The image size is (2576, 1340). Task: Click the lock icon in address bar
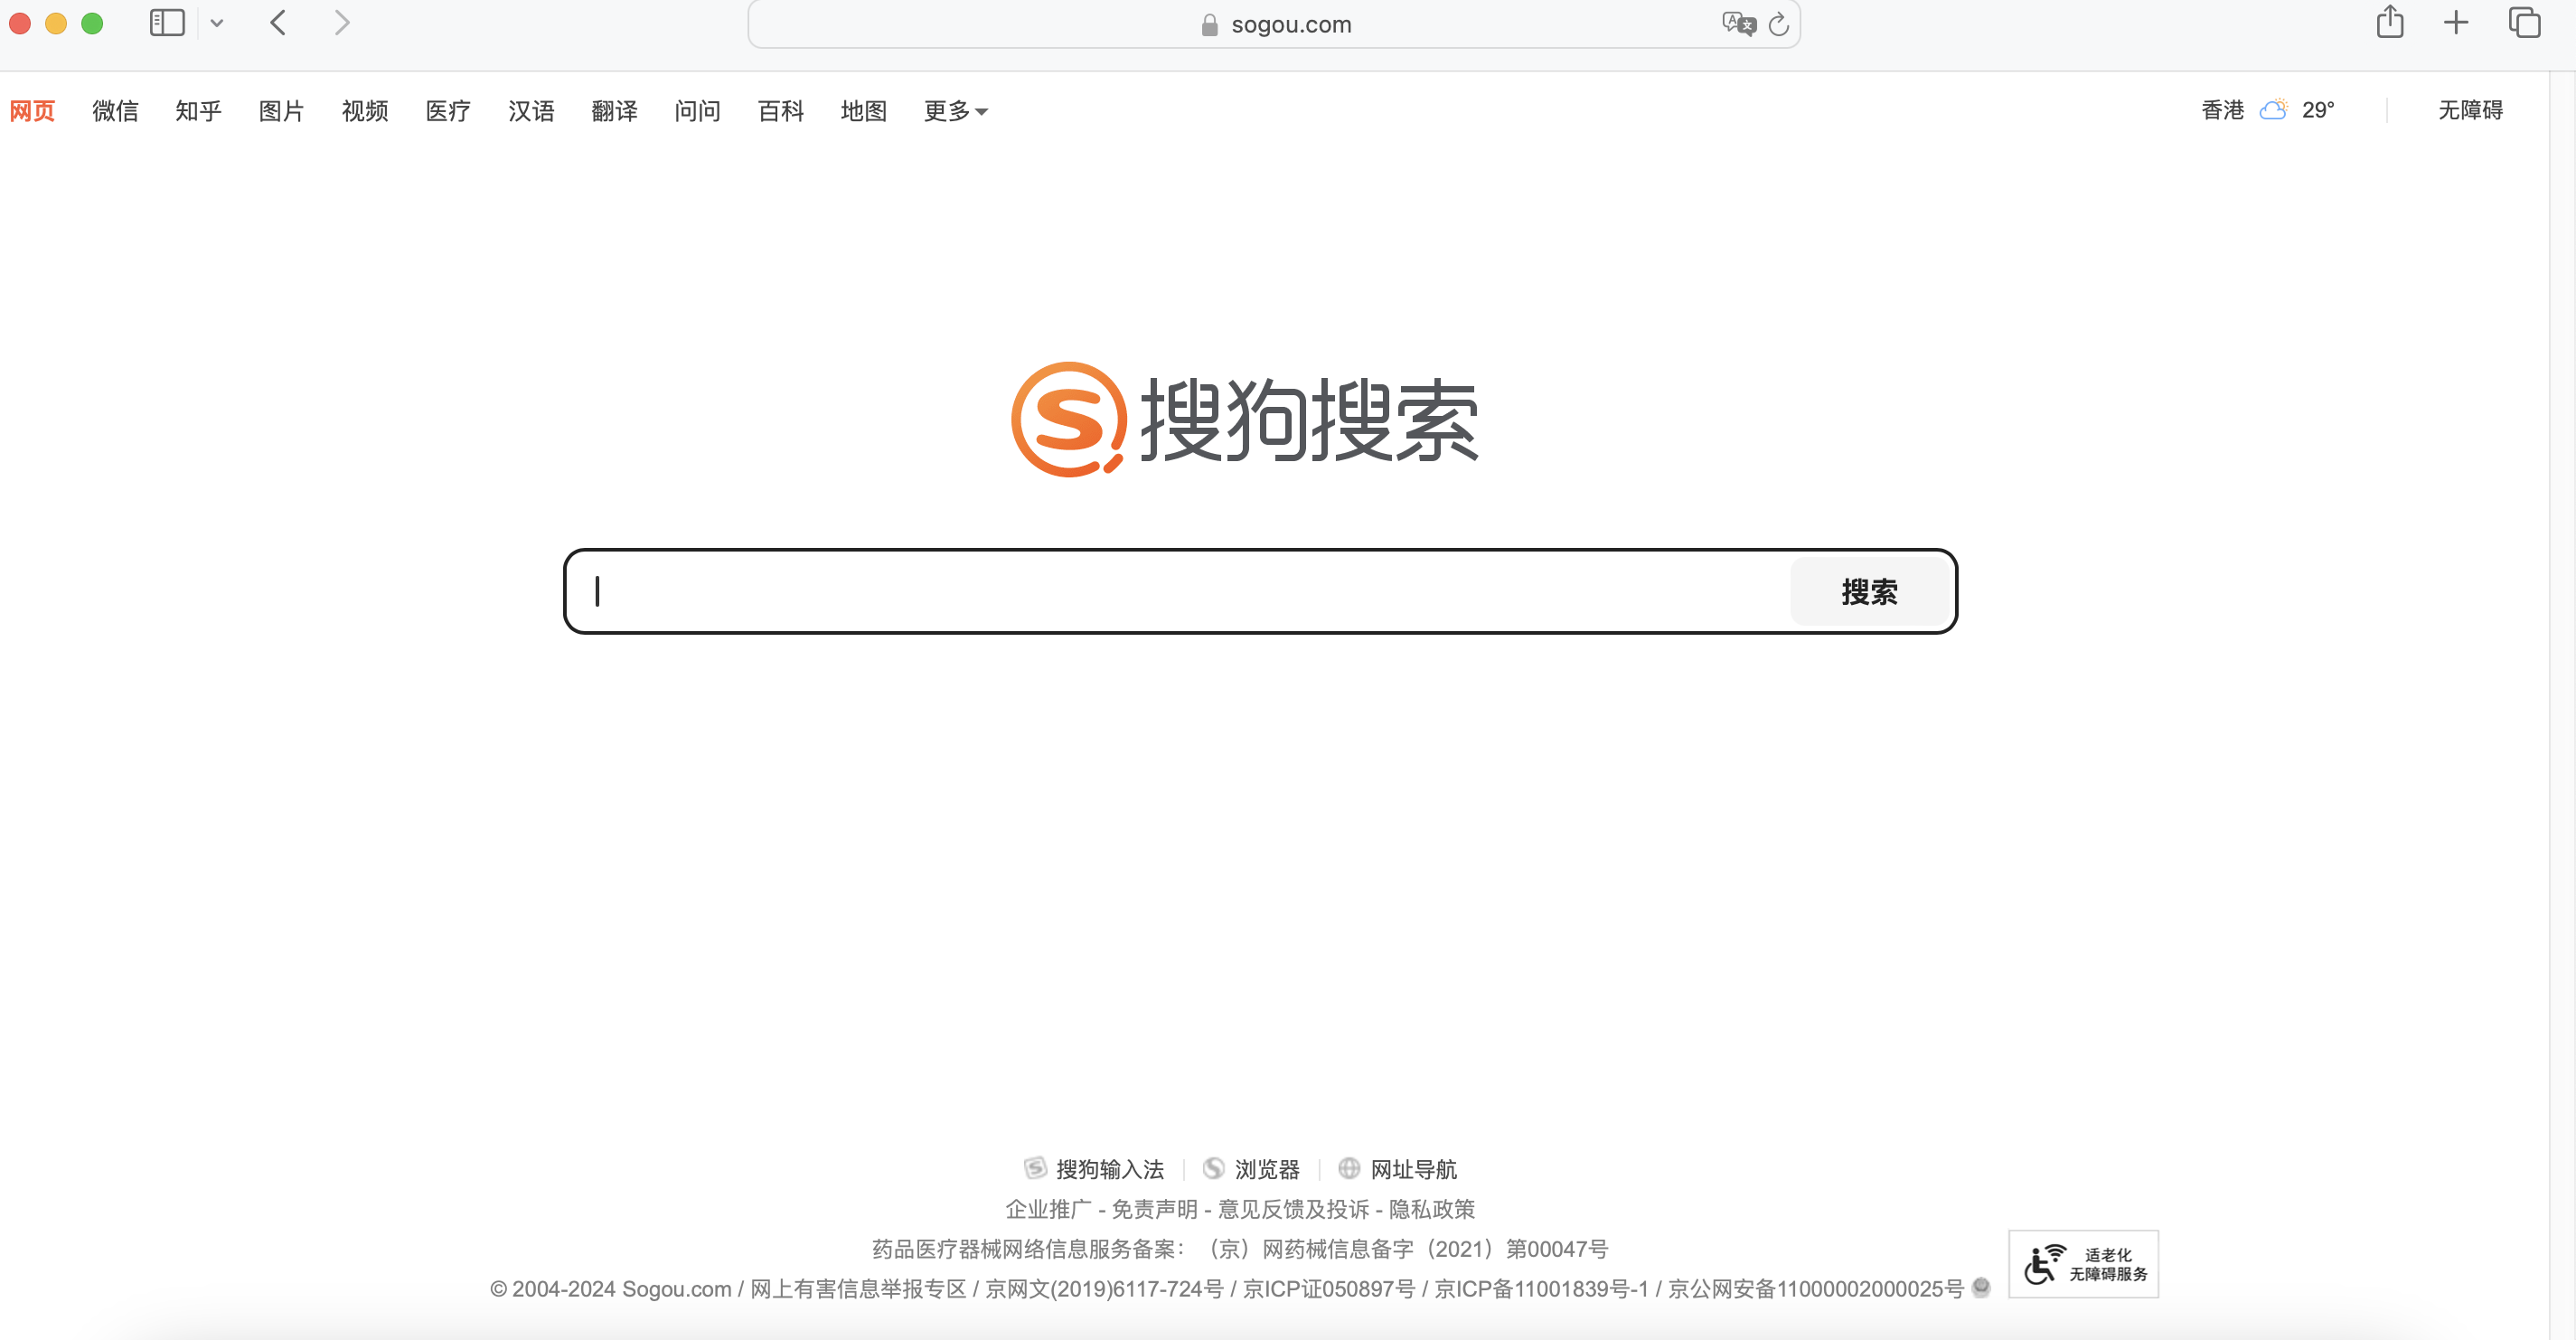point(1210,25)
